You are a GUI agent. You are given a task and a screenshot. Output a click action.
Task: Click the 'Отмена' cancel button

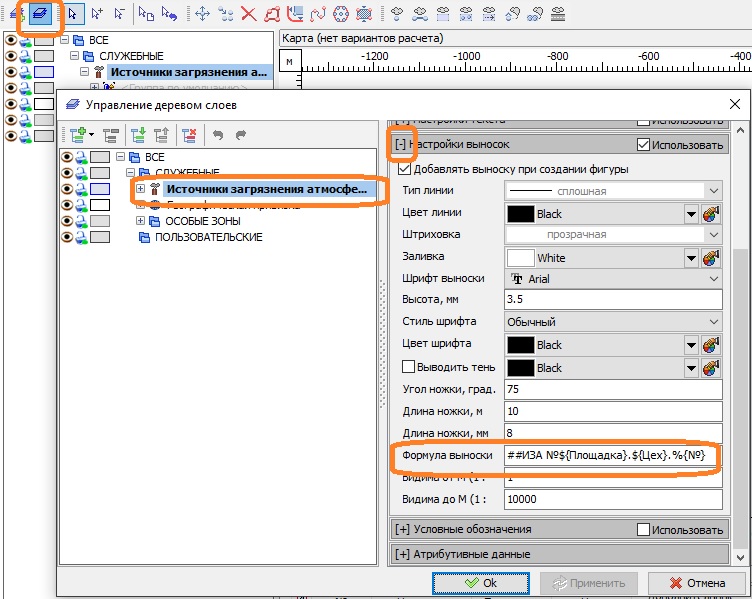(696, 583)
